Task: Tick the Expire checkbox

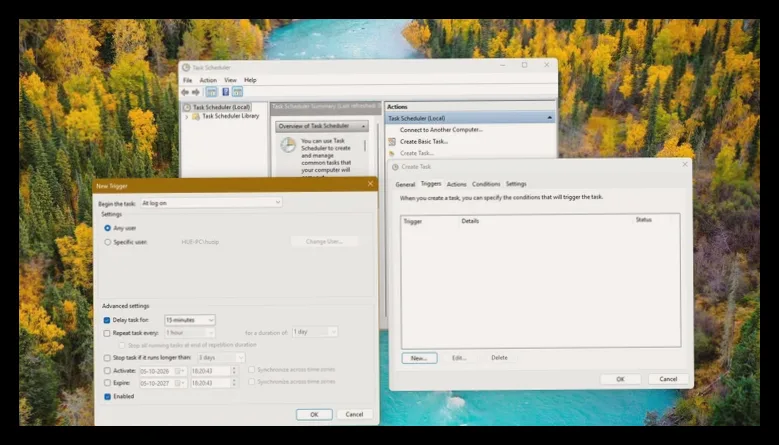Action: point(107,383)
